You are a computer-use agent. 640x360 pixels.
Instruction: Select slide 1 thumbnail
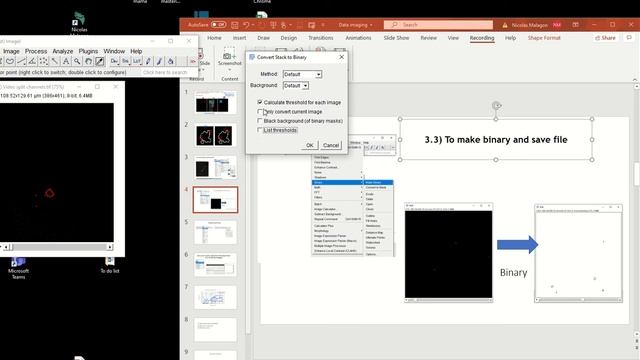pyautogui.click(x=216, y=102)
